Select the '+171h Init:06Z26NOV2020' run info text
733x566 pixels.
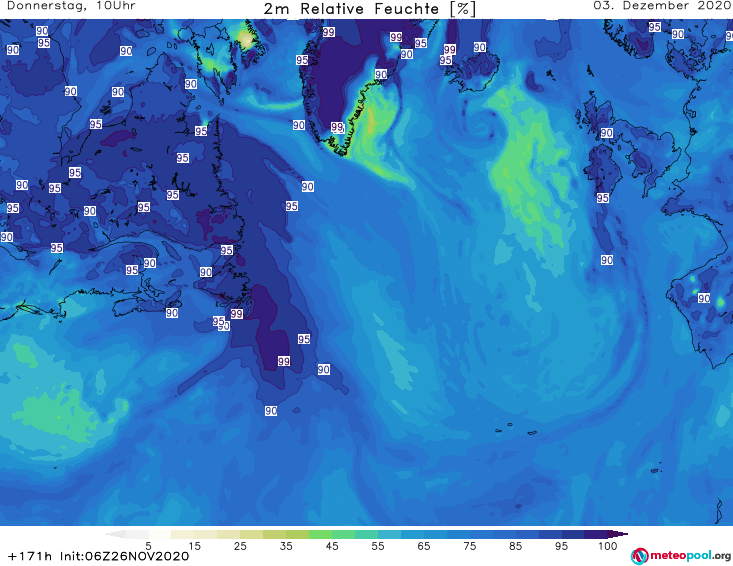coord(99,556)
